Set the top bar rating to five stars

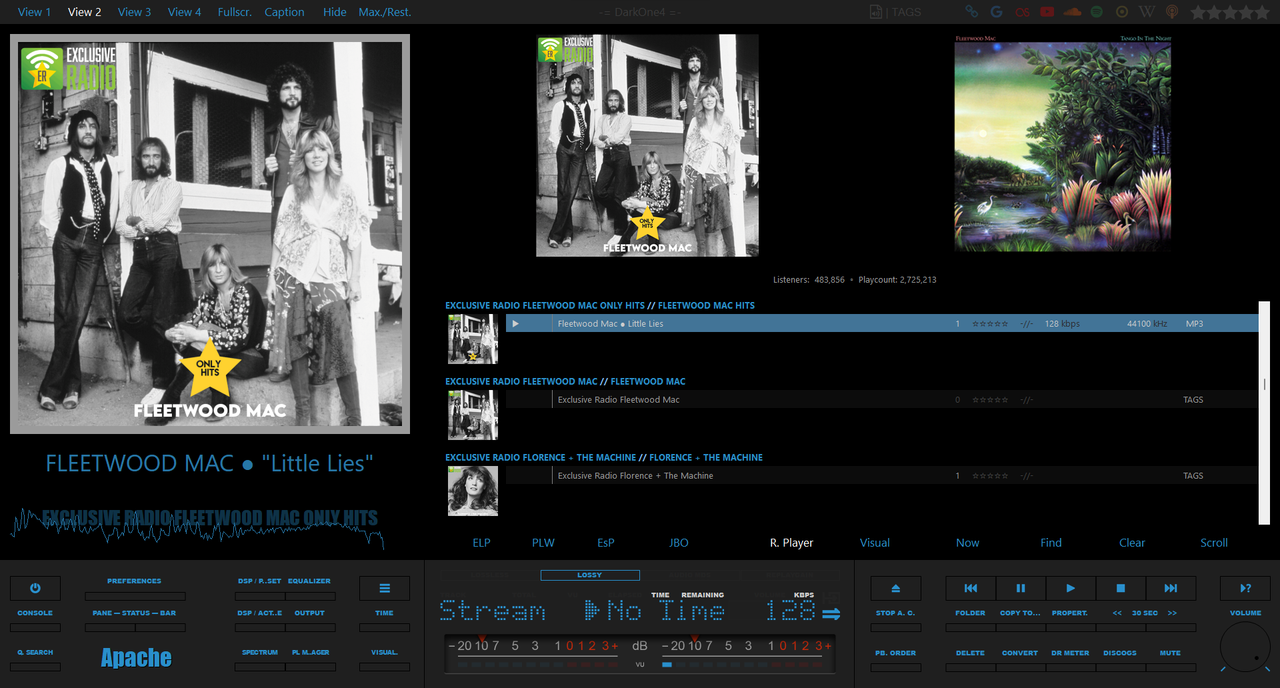1261,12
